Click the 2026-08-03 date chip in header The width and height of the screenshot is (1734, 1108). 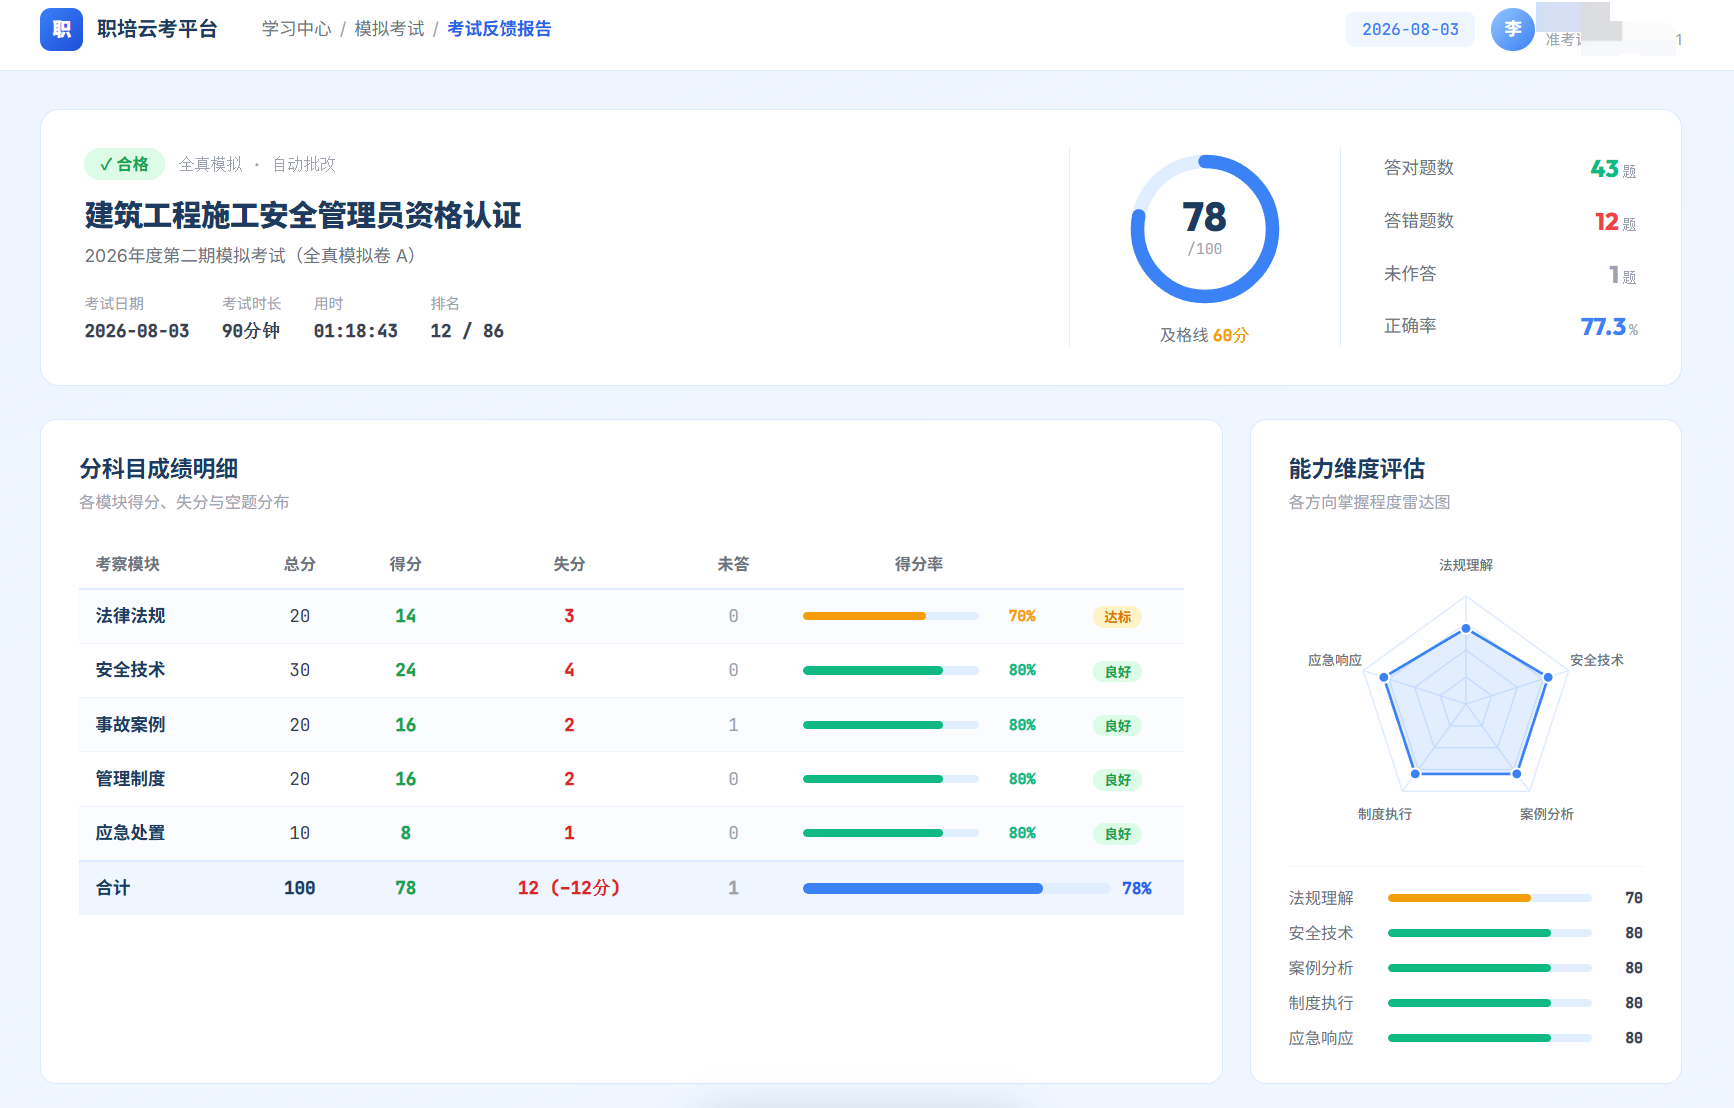[x=1410, y=29]
